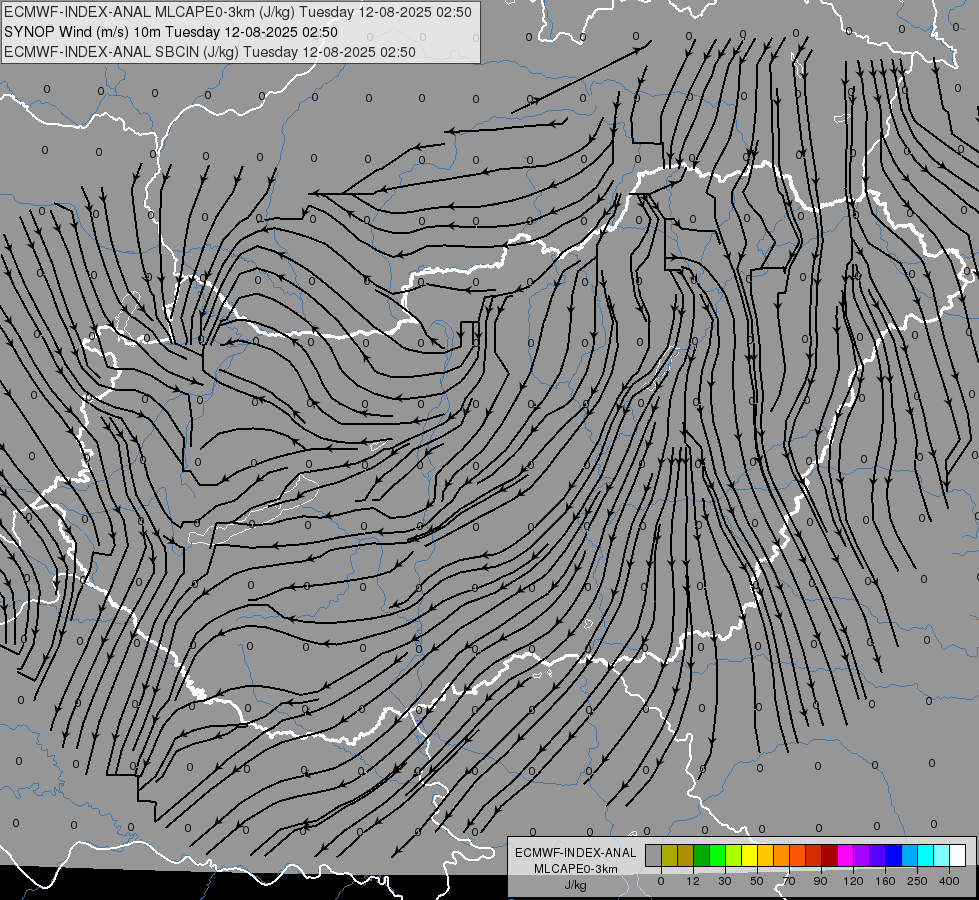The height and width of the screenshot is (900, 979).
Task: Click the SYNOP Wind 10m header line
Action: (x=171, y=32)
